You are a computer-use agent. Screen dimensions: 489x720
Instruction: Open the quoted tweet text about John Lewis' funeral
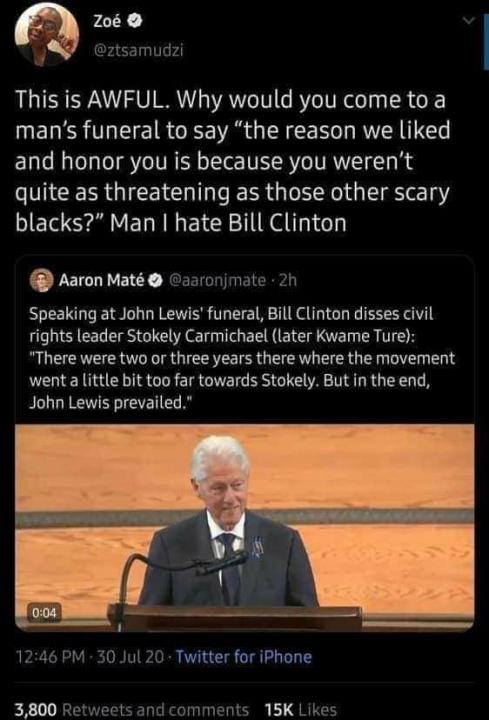coord(242,358)
